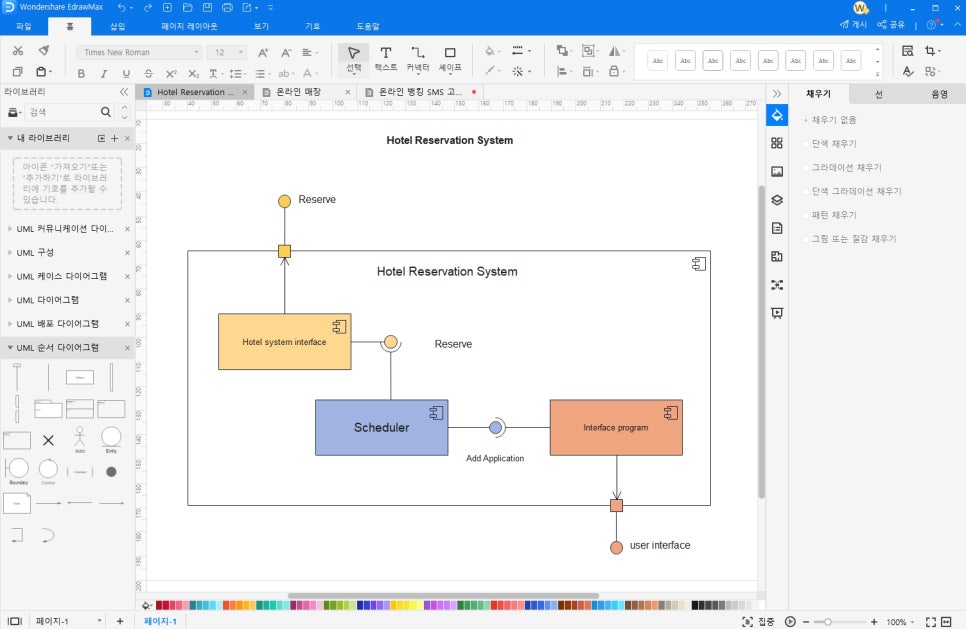Switch to the 선 properties tab
This screenshot has width=966, height=629.
879,94
